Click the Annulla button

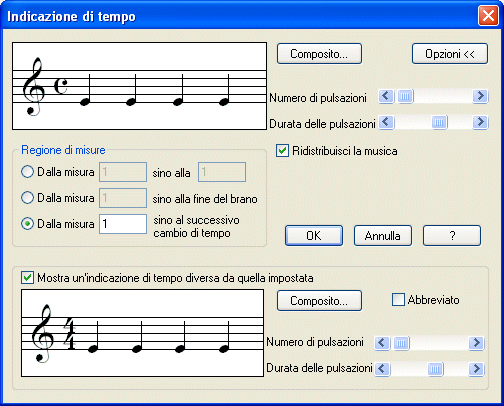click(383, 236)
